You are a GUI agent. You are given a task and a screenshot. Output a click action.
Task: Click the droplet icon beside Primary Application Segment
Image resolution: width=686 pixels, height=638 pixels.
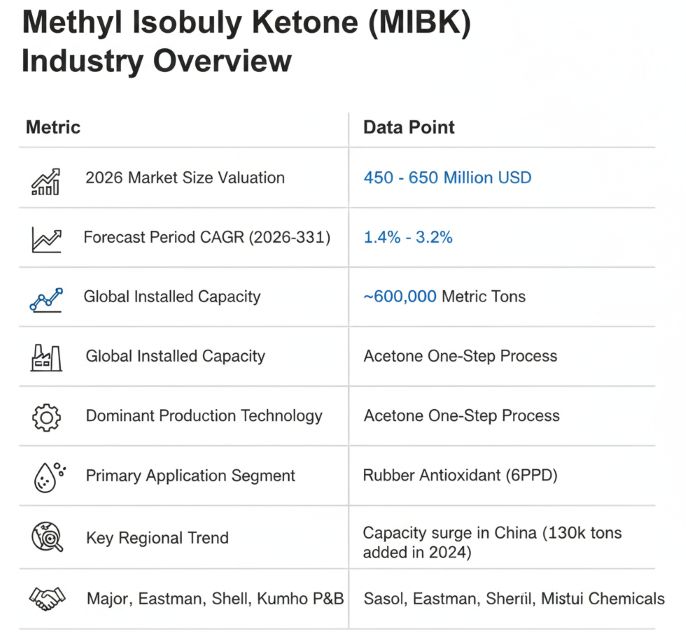(46, 476)
